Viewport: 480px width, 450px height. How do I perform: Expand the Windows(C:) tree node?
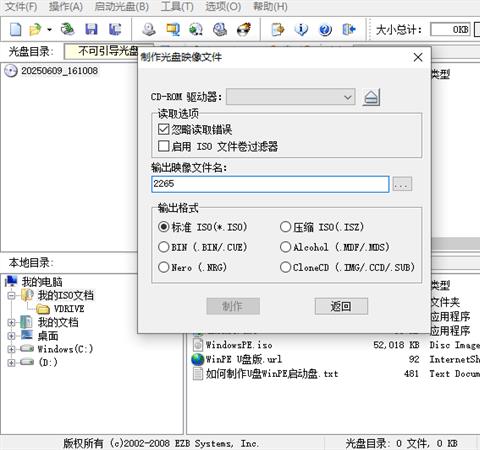(11, 349)
